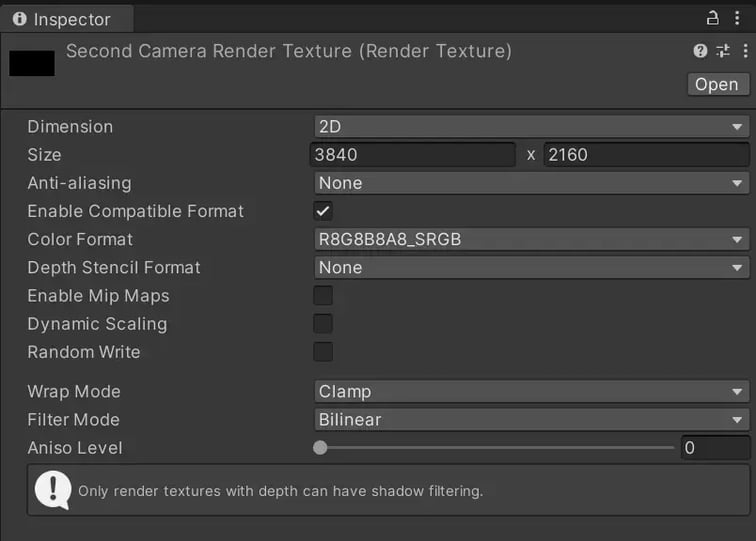Select the Inspector tab

tap(67, 19)
